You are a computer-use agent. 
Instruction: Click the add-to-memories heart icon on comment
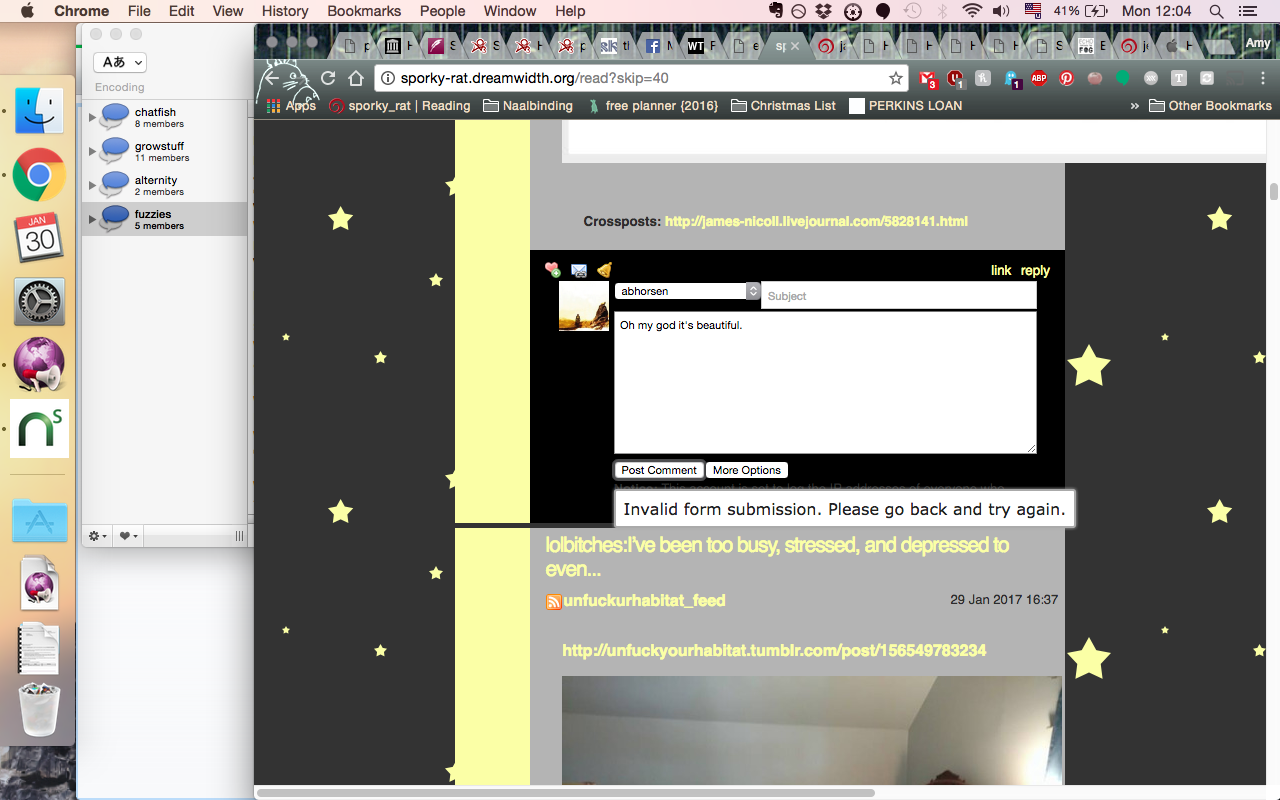552,270
